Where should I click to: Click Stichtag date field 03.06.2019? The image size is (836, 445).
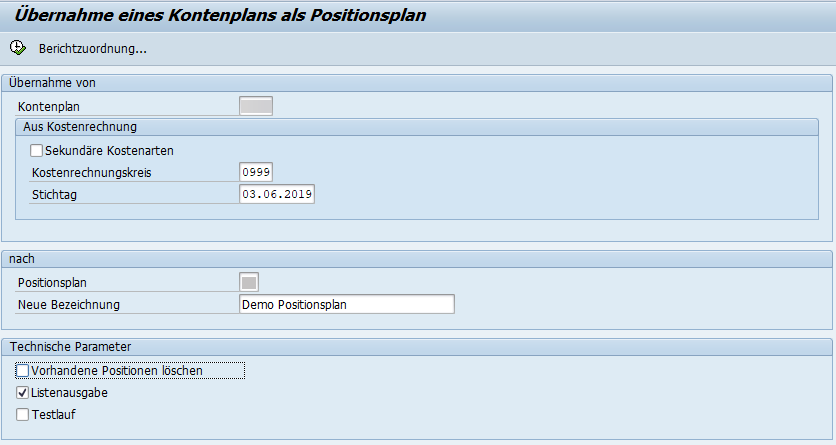tap(277, 194)
